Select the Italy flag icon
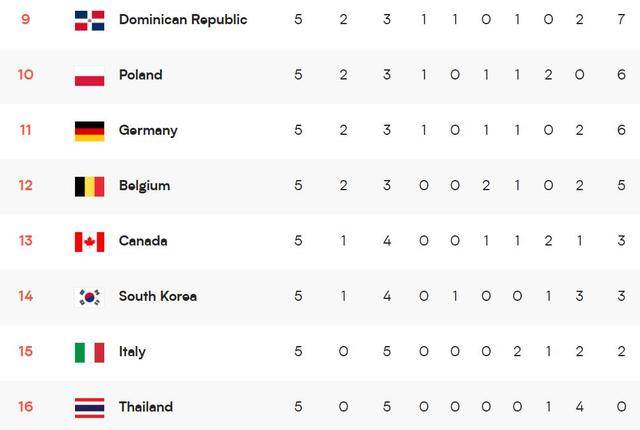This screenshot has height=430, width=640. pyautogui.click(x=89, y=352)
